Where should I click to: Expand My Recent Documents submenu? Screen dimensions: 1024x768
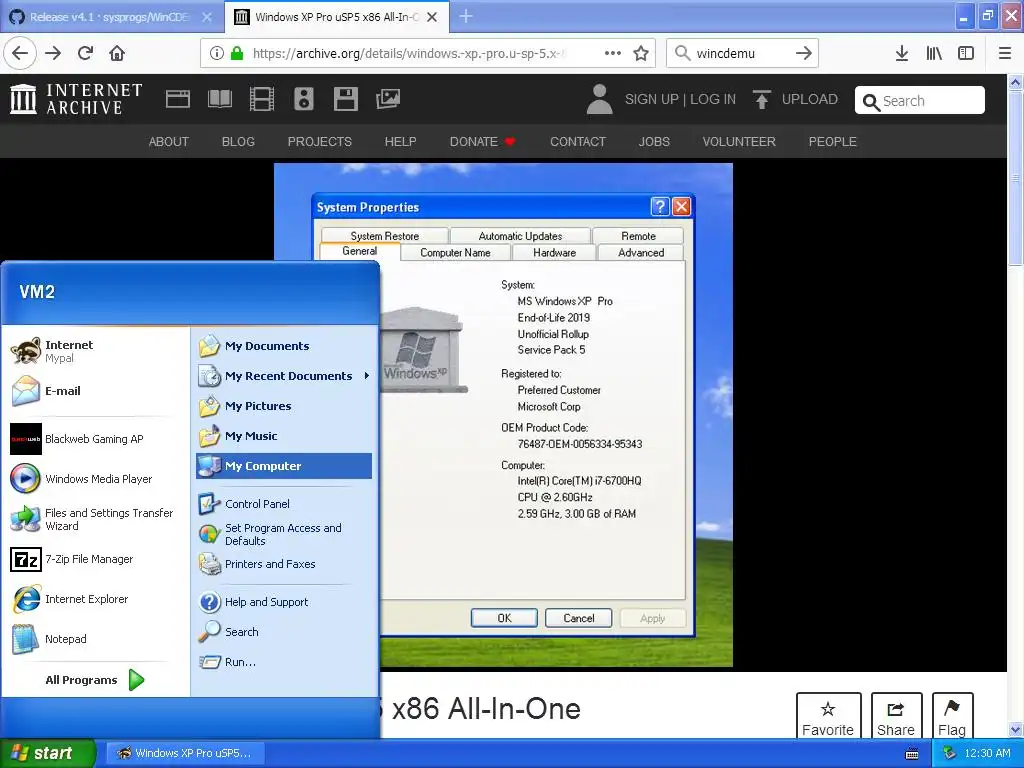[x=284, y=376]
